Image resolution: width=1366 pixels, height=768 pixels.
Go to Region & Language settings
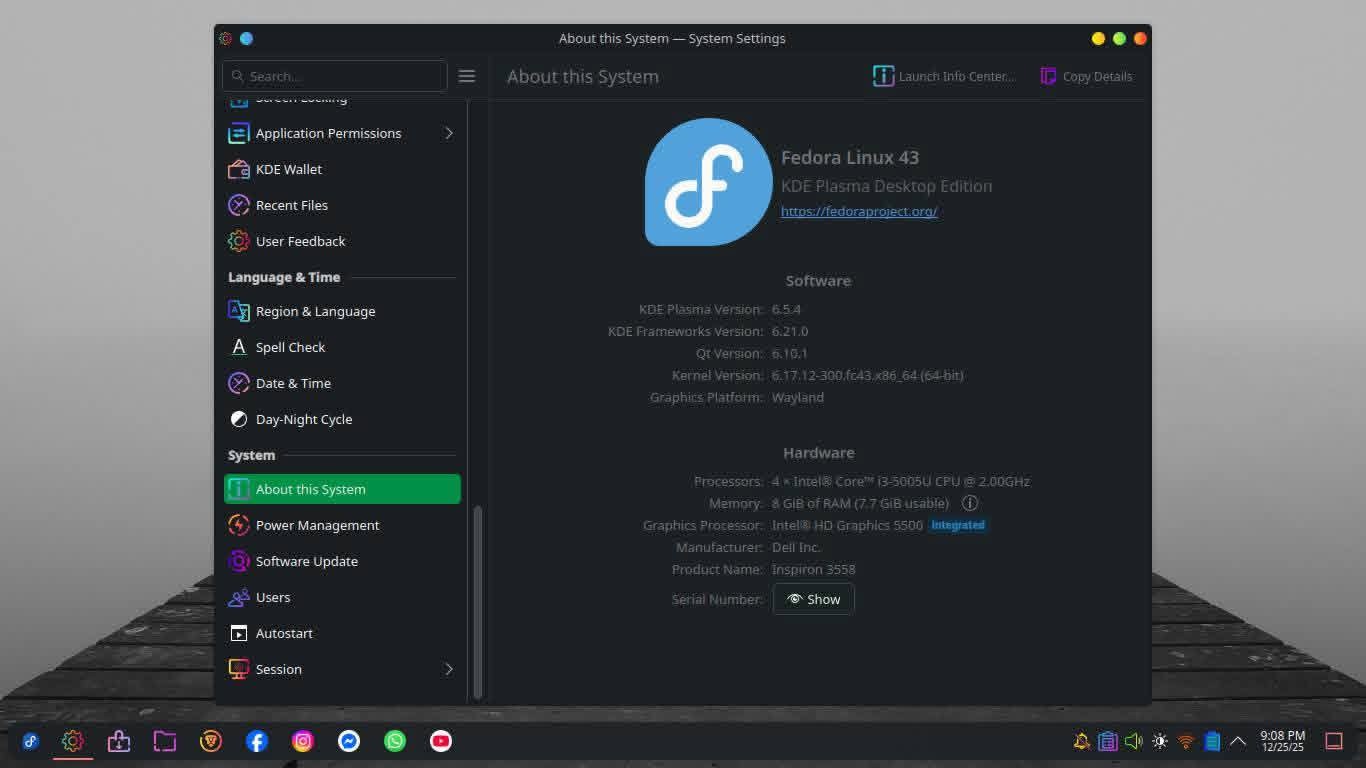click(x=342, y=311)
